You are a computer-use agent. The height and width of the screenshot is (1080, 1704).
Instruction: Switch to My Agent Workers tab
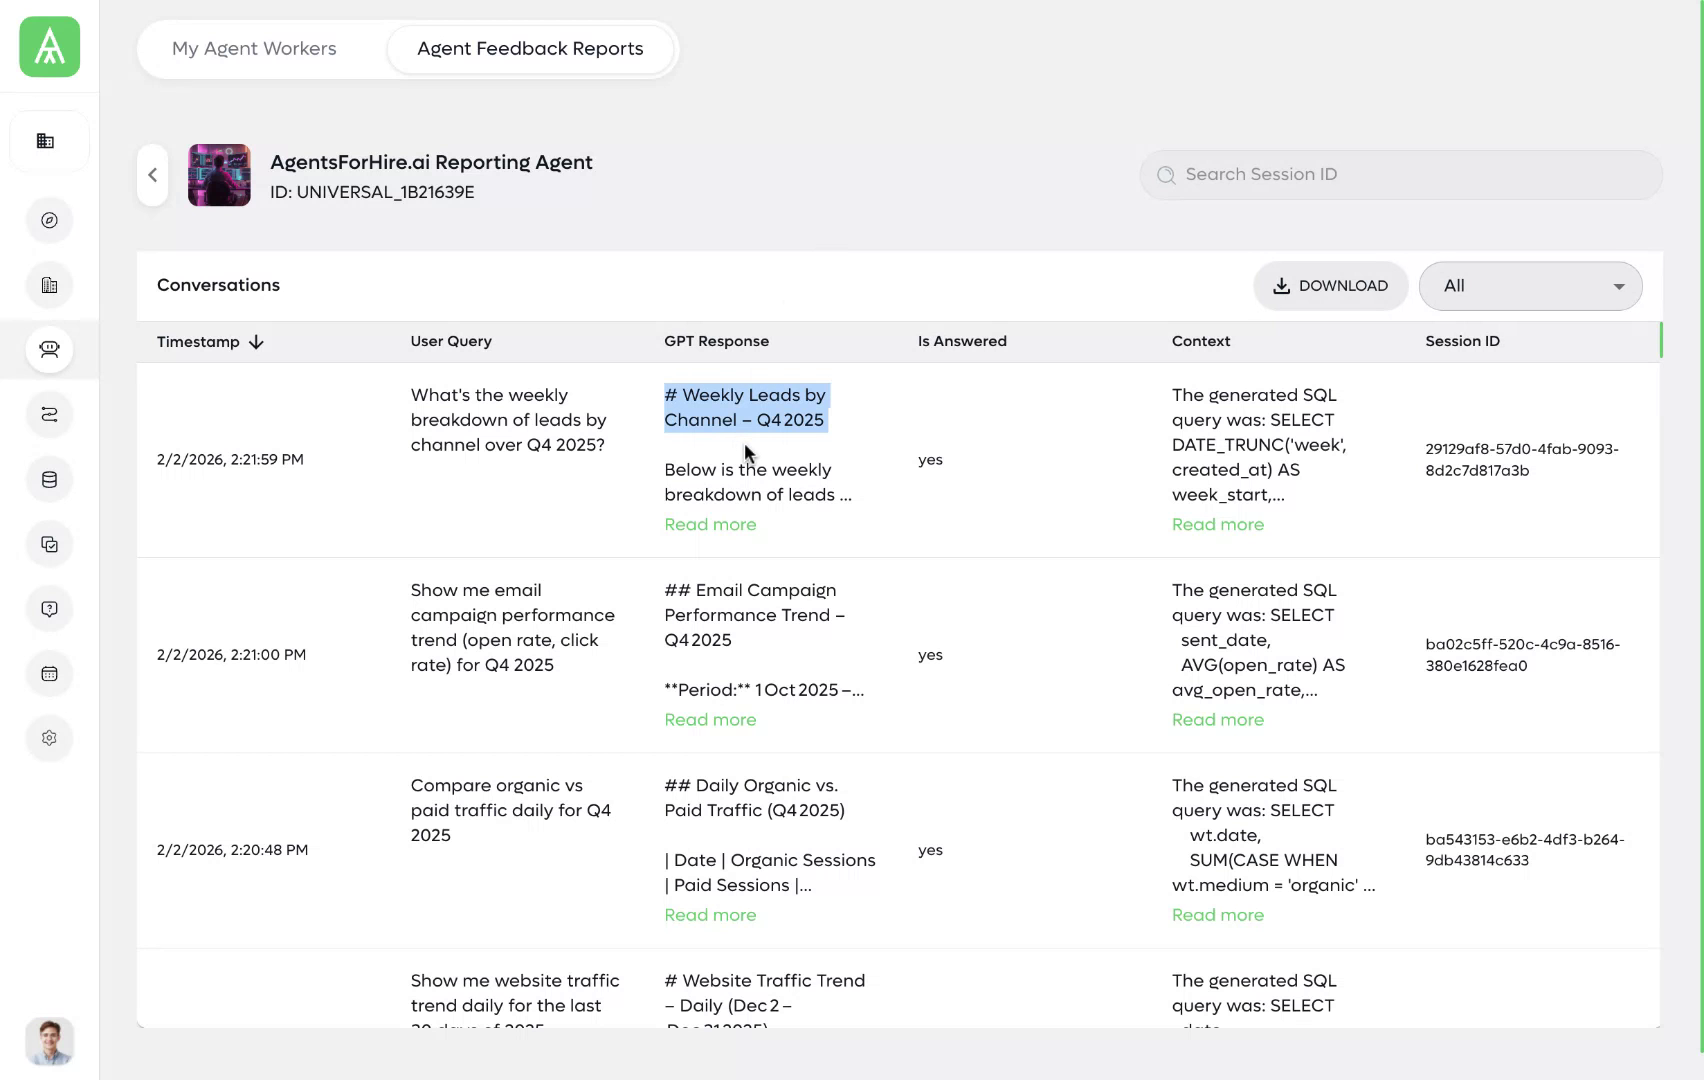[x=254, y=49]
